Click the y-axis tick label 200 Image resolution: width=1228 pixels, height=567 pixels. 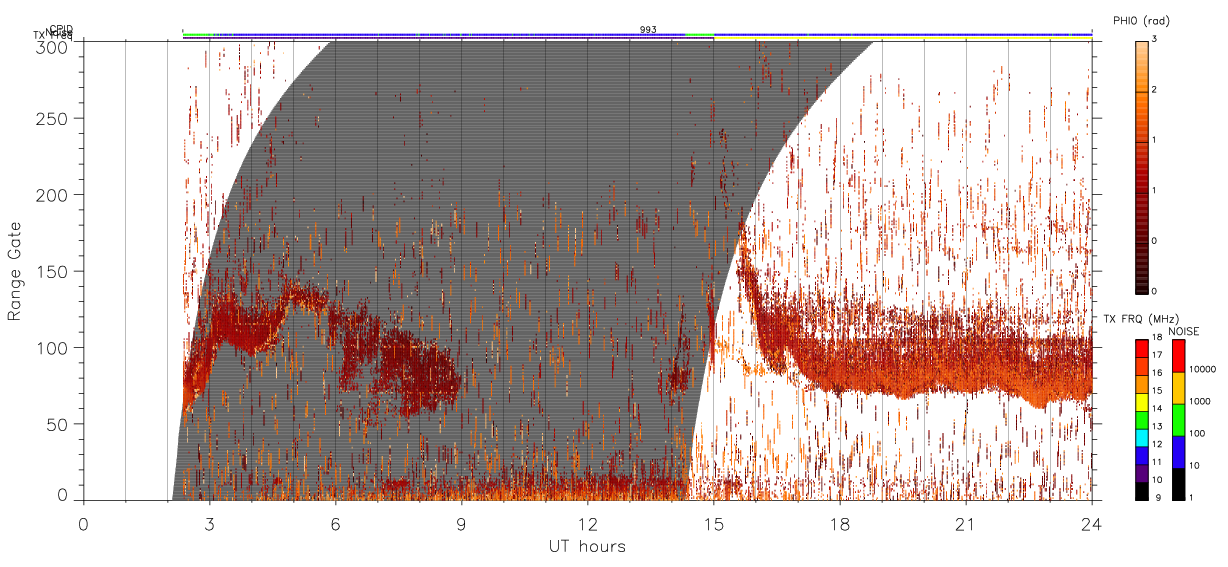point(52,194)
